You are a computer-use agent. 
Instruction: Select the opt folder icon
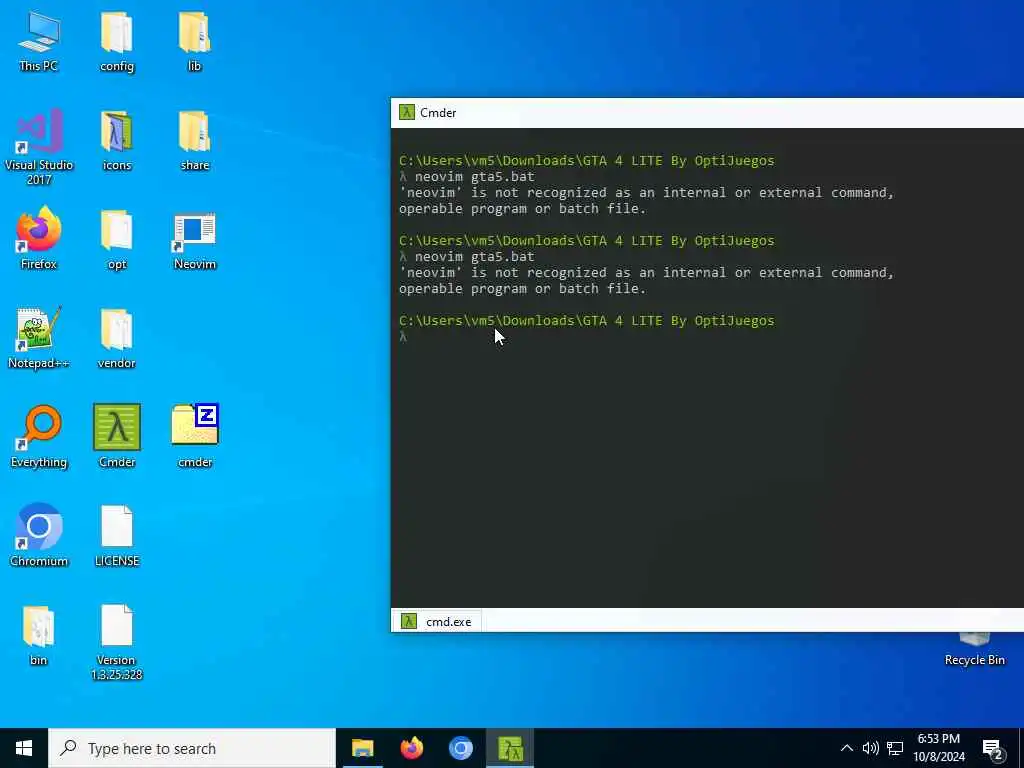(x=117, y=239)
